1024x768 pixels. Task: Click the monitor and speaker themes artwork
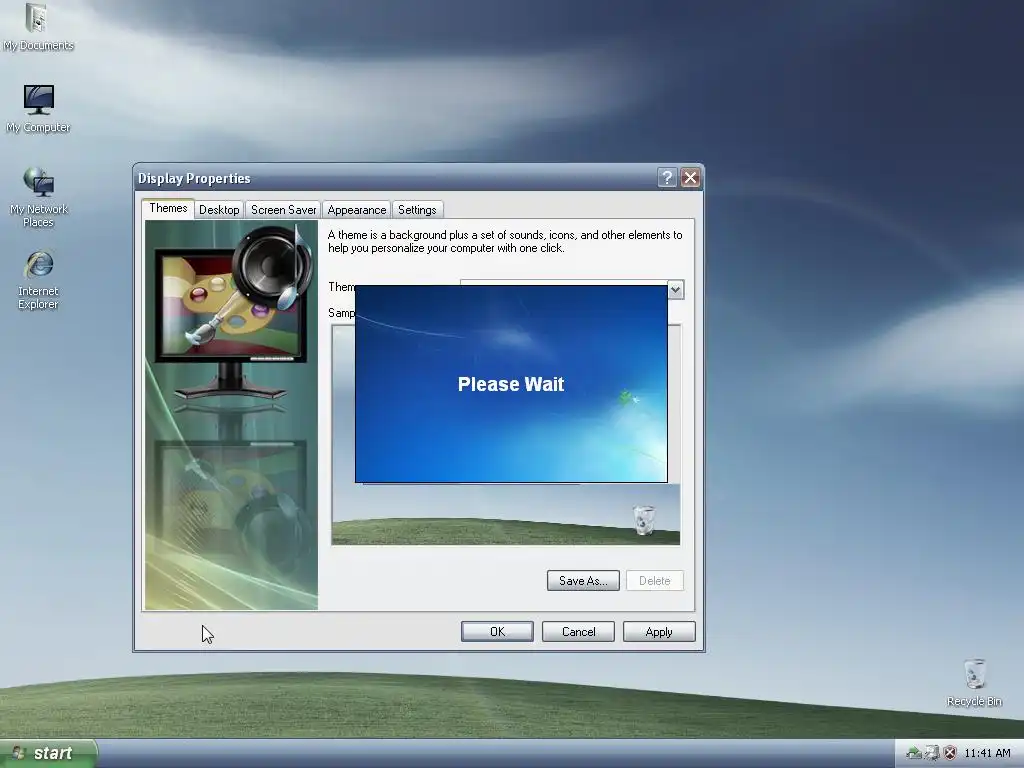tap(231, 415)
